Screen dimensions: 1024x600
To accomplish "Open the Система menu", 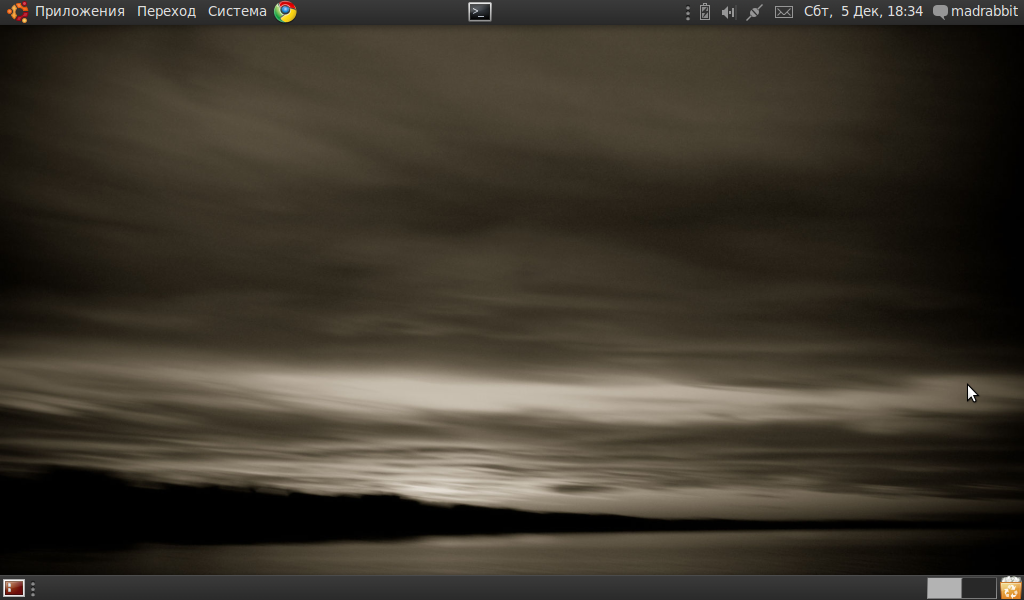I will point(237,12).
